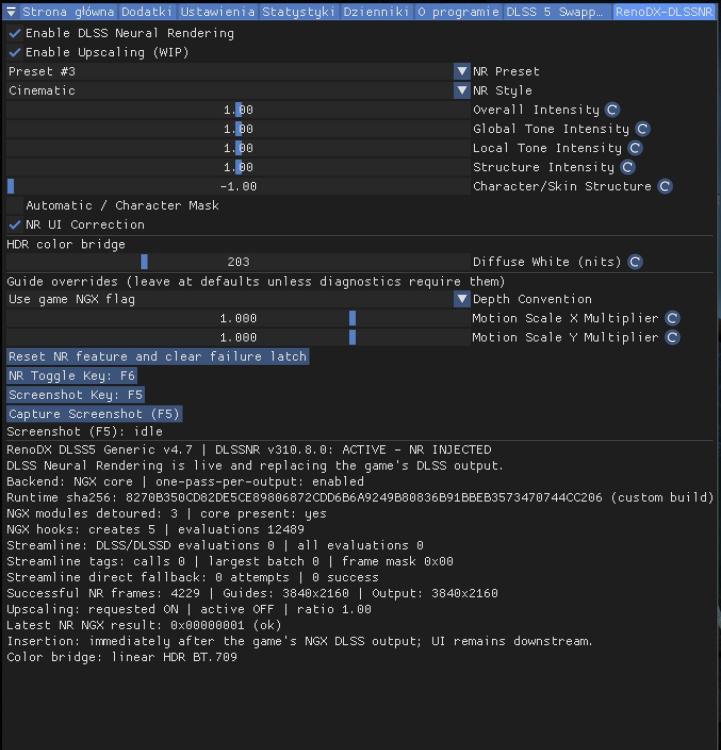Click the DLSS Neural Rendering is live line
The image size is (721, 750).
point(255,465)
